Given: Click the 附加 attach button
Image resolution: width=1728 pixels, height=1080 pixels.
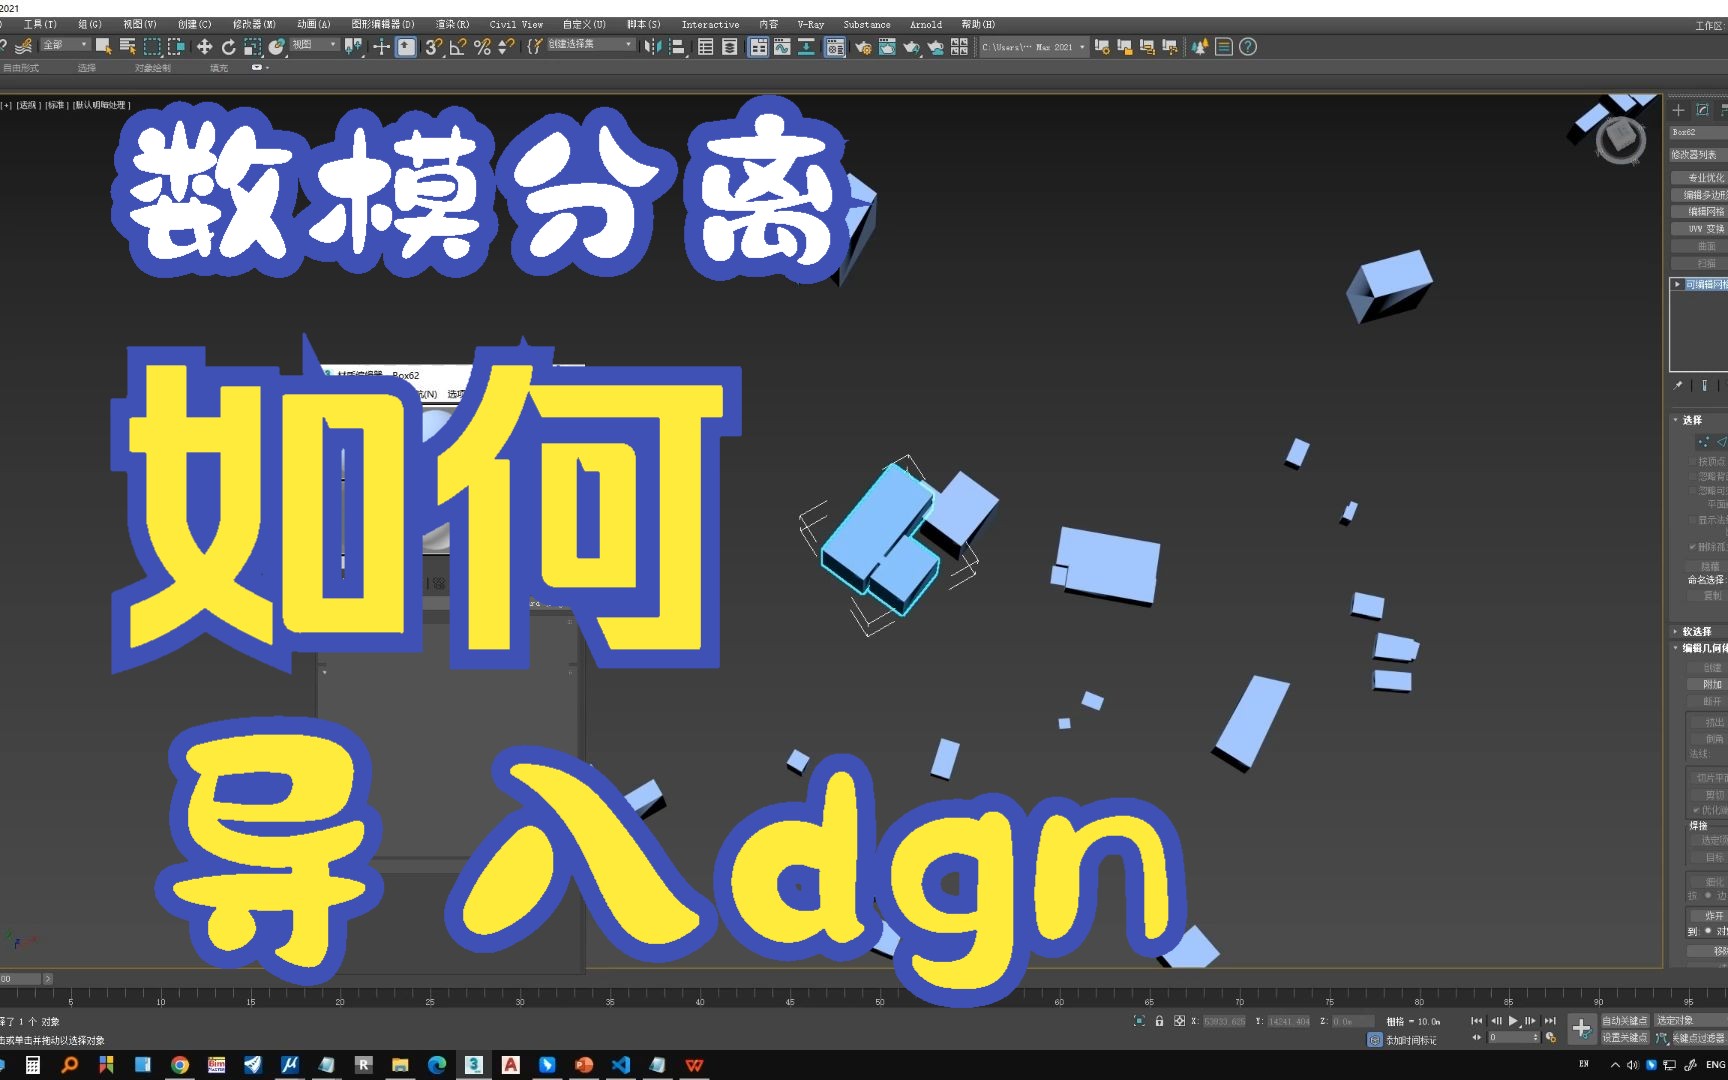Looking at the screenshot, I should click(1709, 684).
